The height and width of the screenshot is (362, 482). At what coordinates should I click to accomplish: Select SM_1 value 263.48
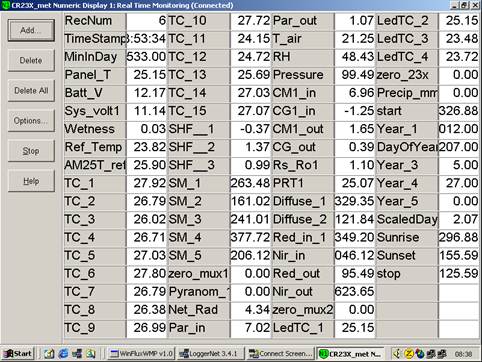[x=251, y=183]
